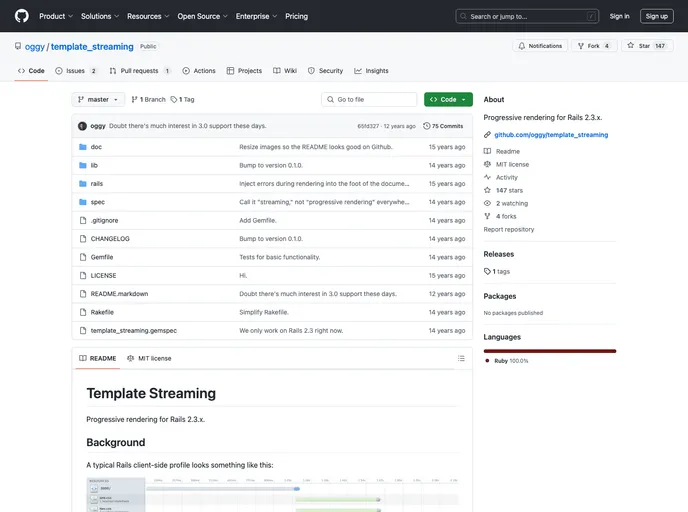Viewport: 688px width, 512px height.
Task: Click the Ruby language bar
Action: coord(549,351)
